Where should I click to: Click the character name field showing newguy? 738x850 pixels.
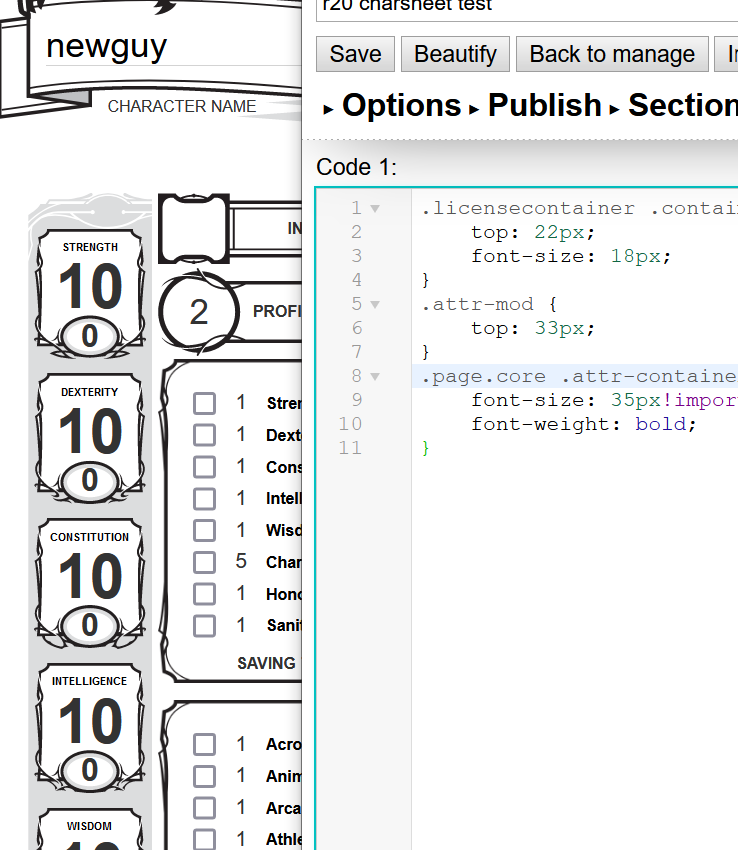tap(170, 47)
